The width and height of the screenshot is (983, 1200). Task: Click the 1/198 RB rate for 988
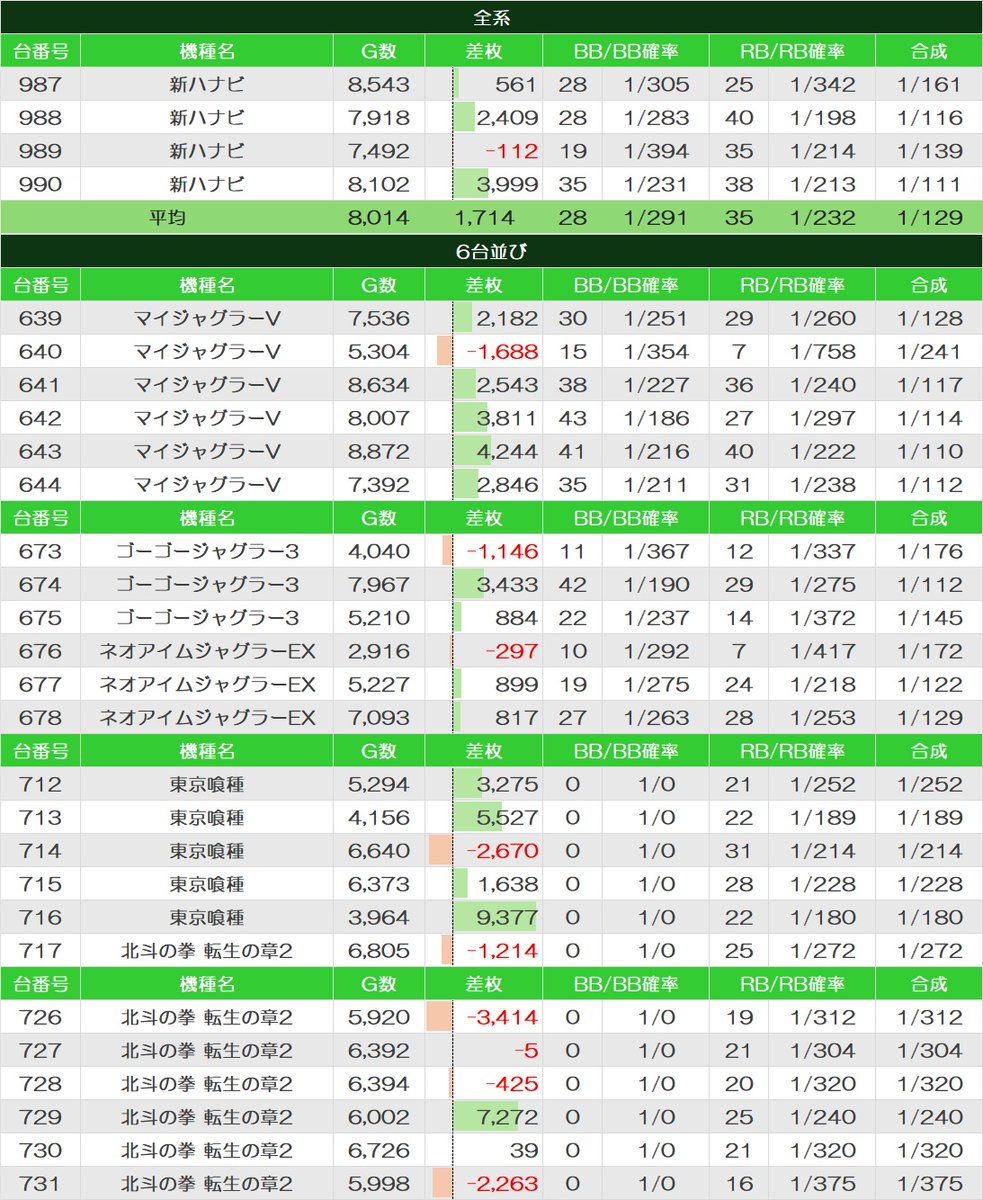tap(822, 118)
